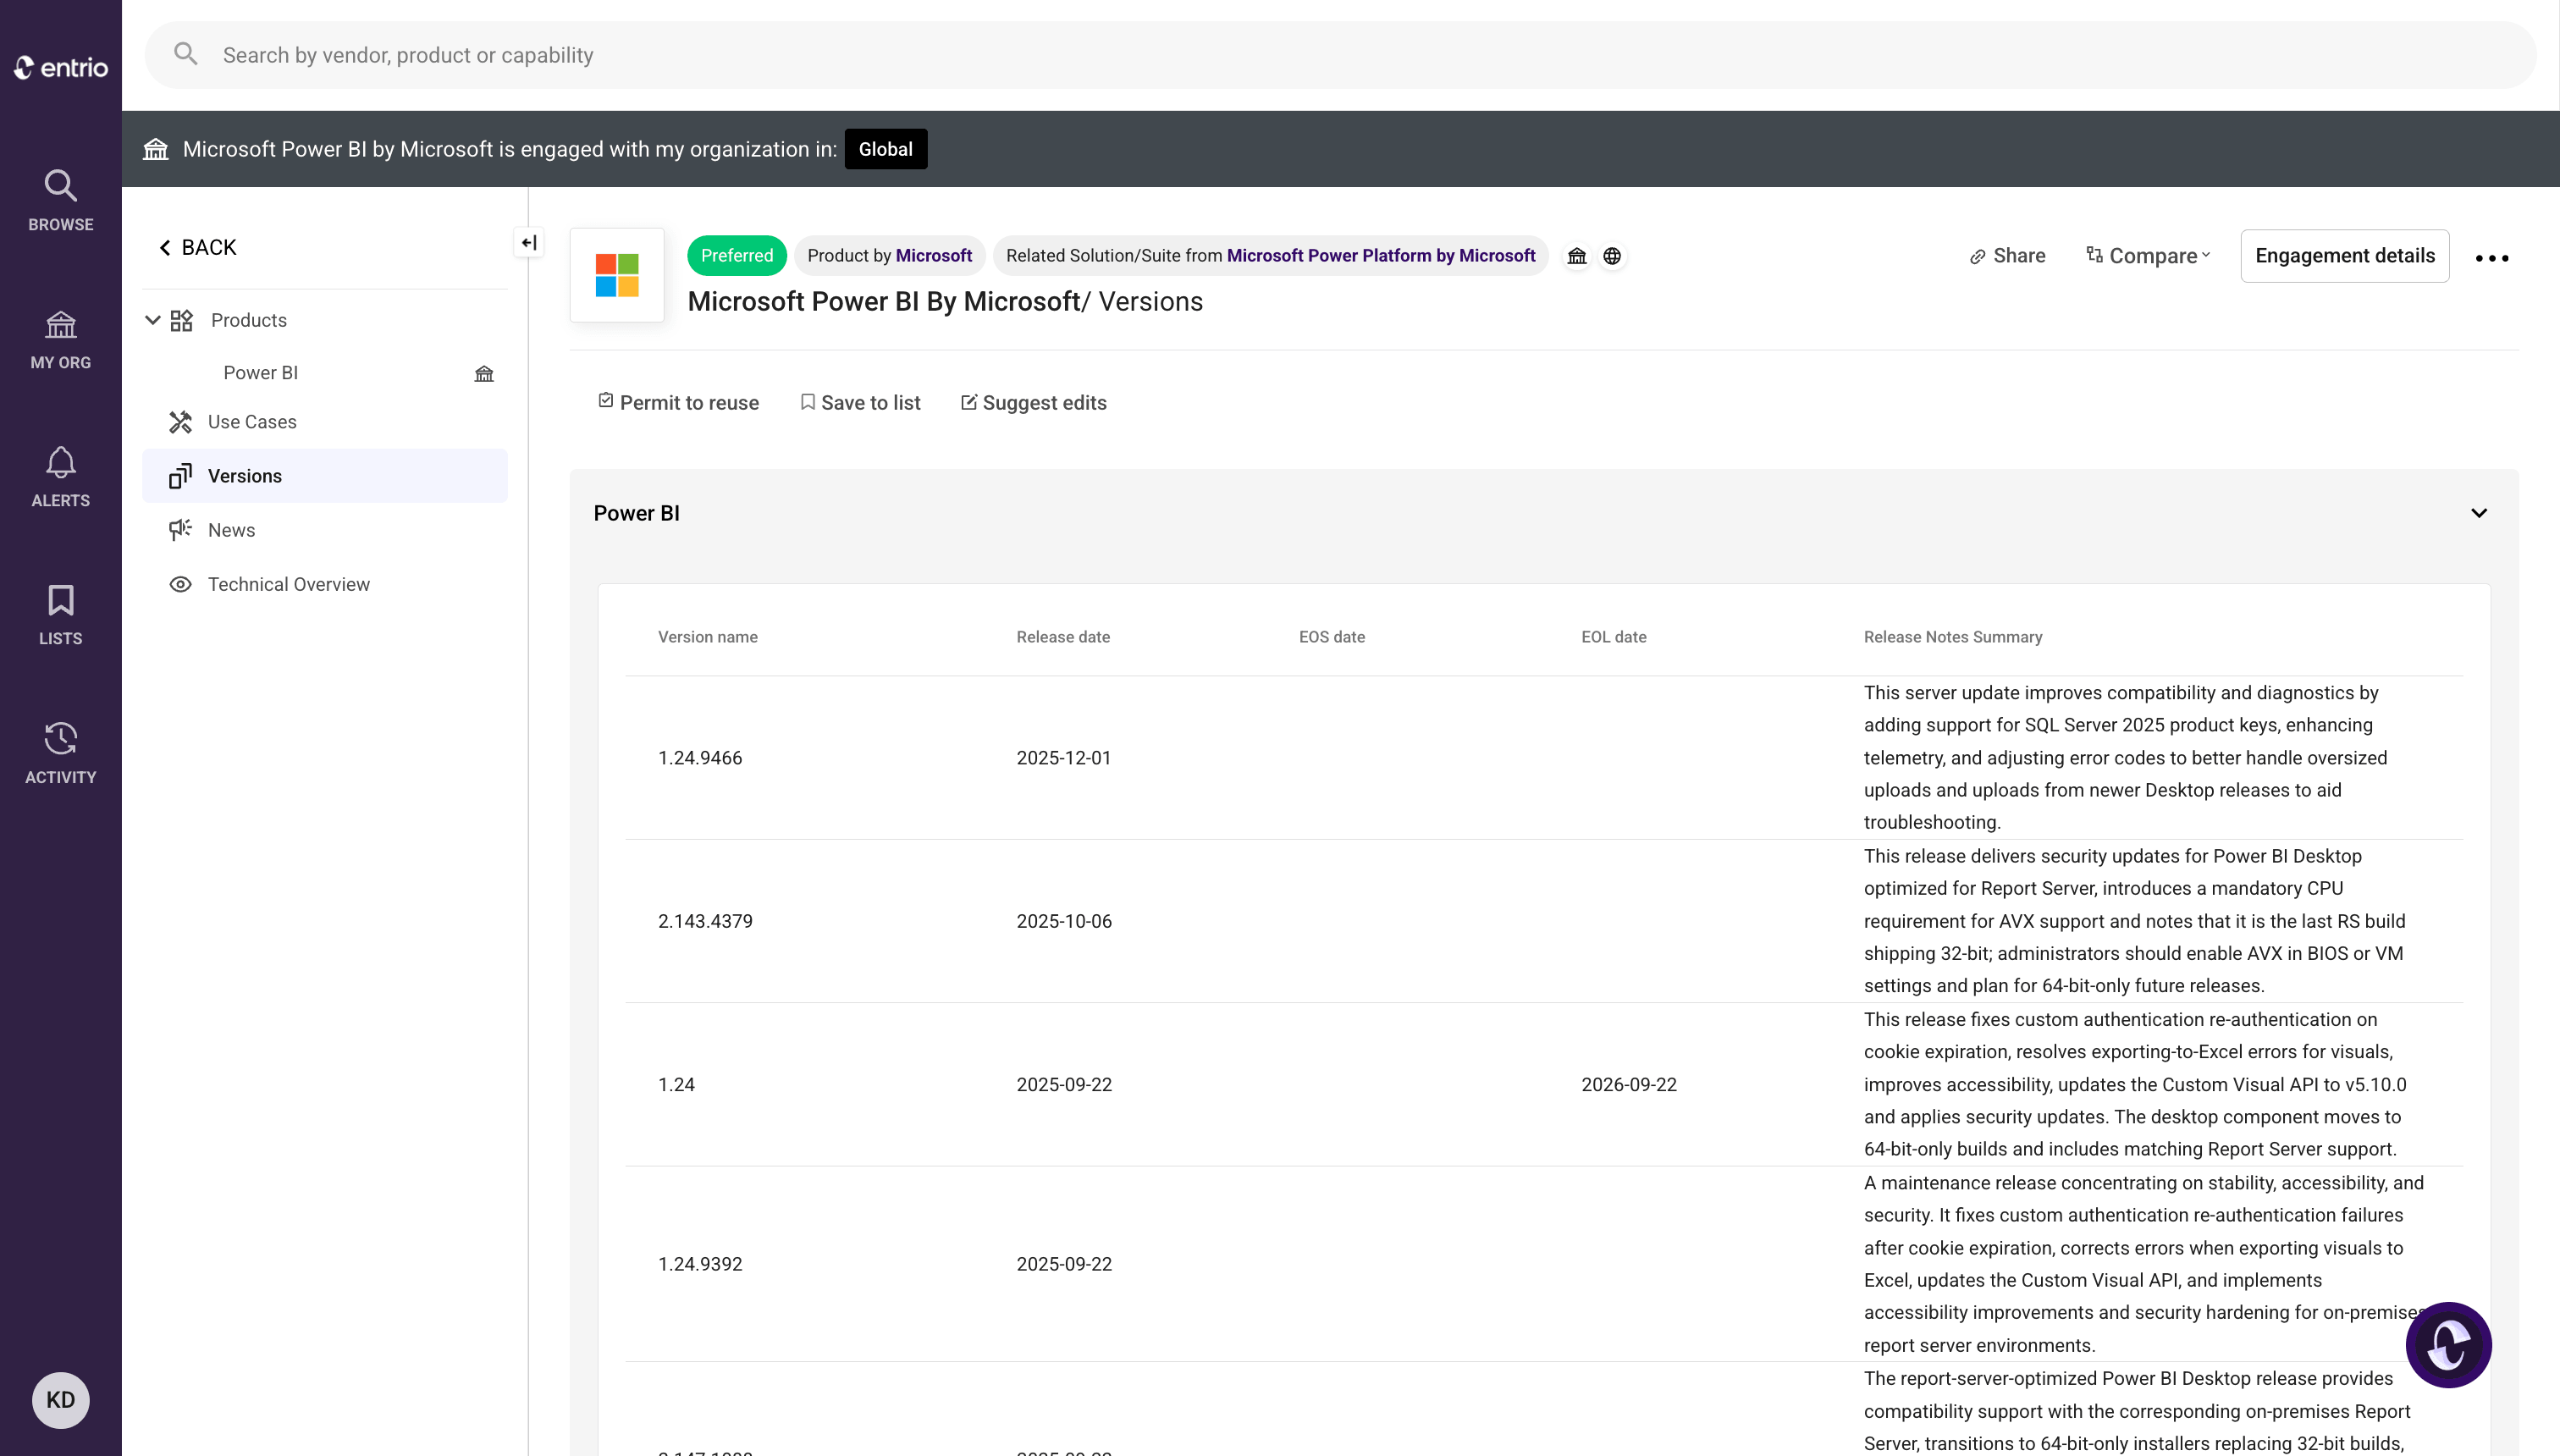Click the search magnifier icon
Viewport: 2560px width, 1456px height.
click(186, 54)
